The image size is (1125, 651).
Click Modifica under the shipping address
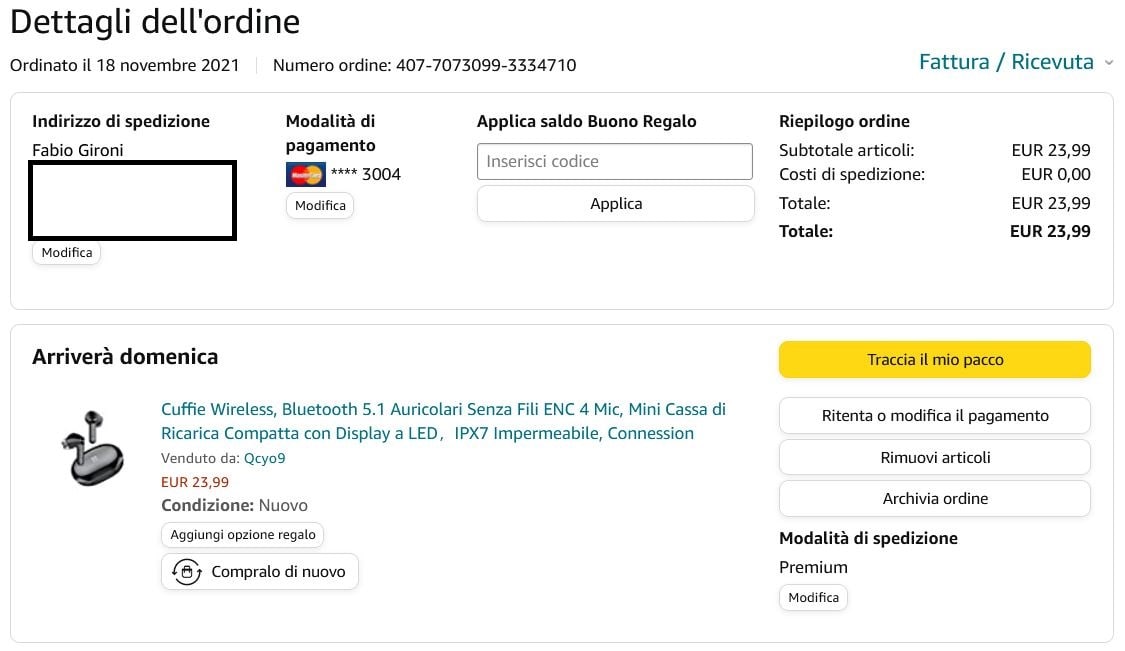[x=67, y=253]
